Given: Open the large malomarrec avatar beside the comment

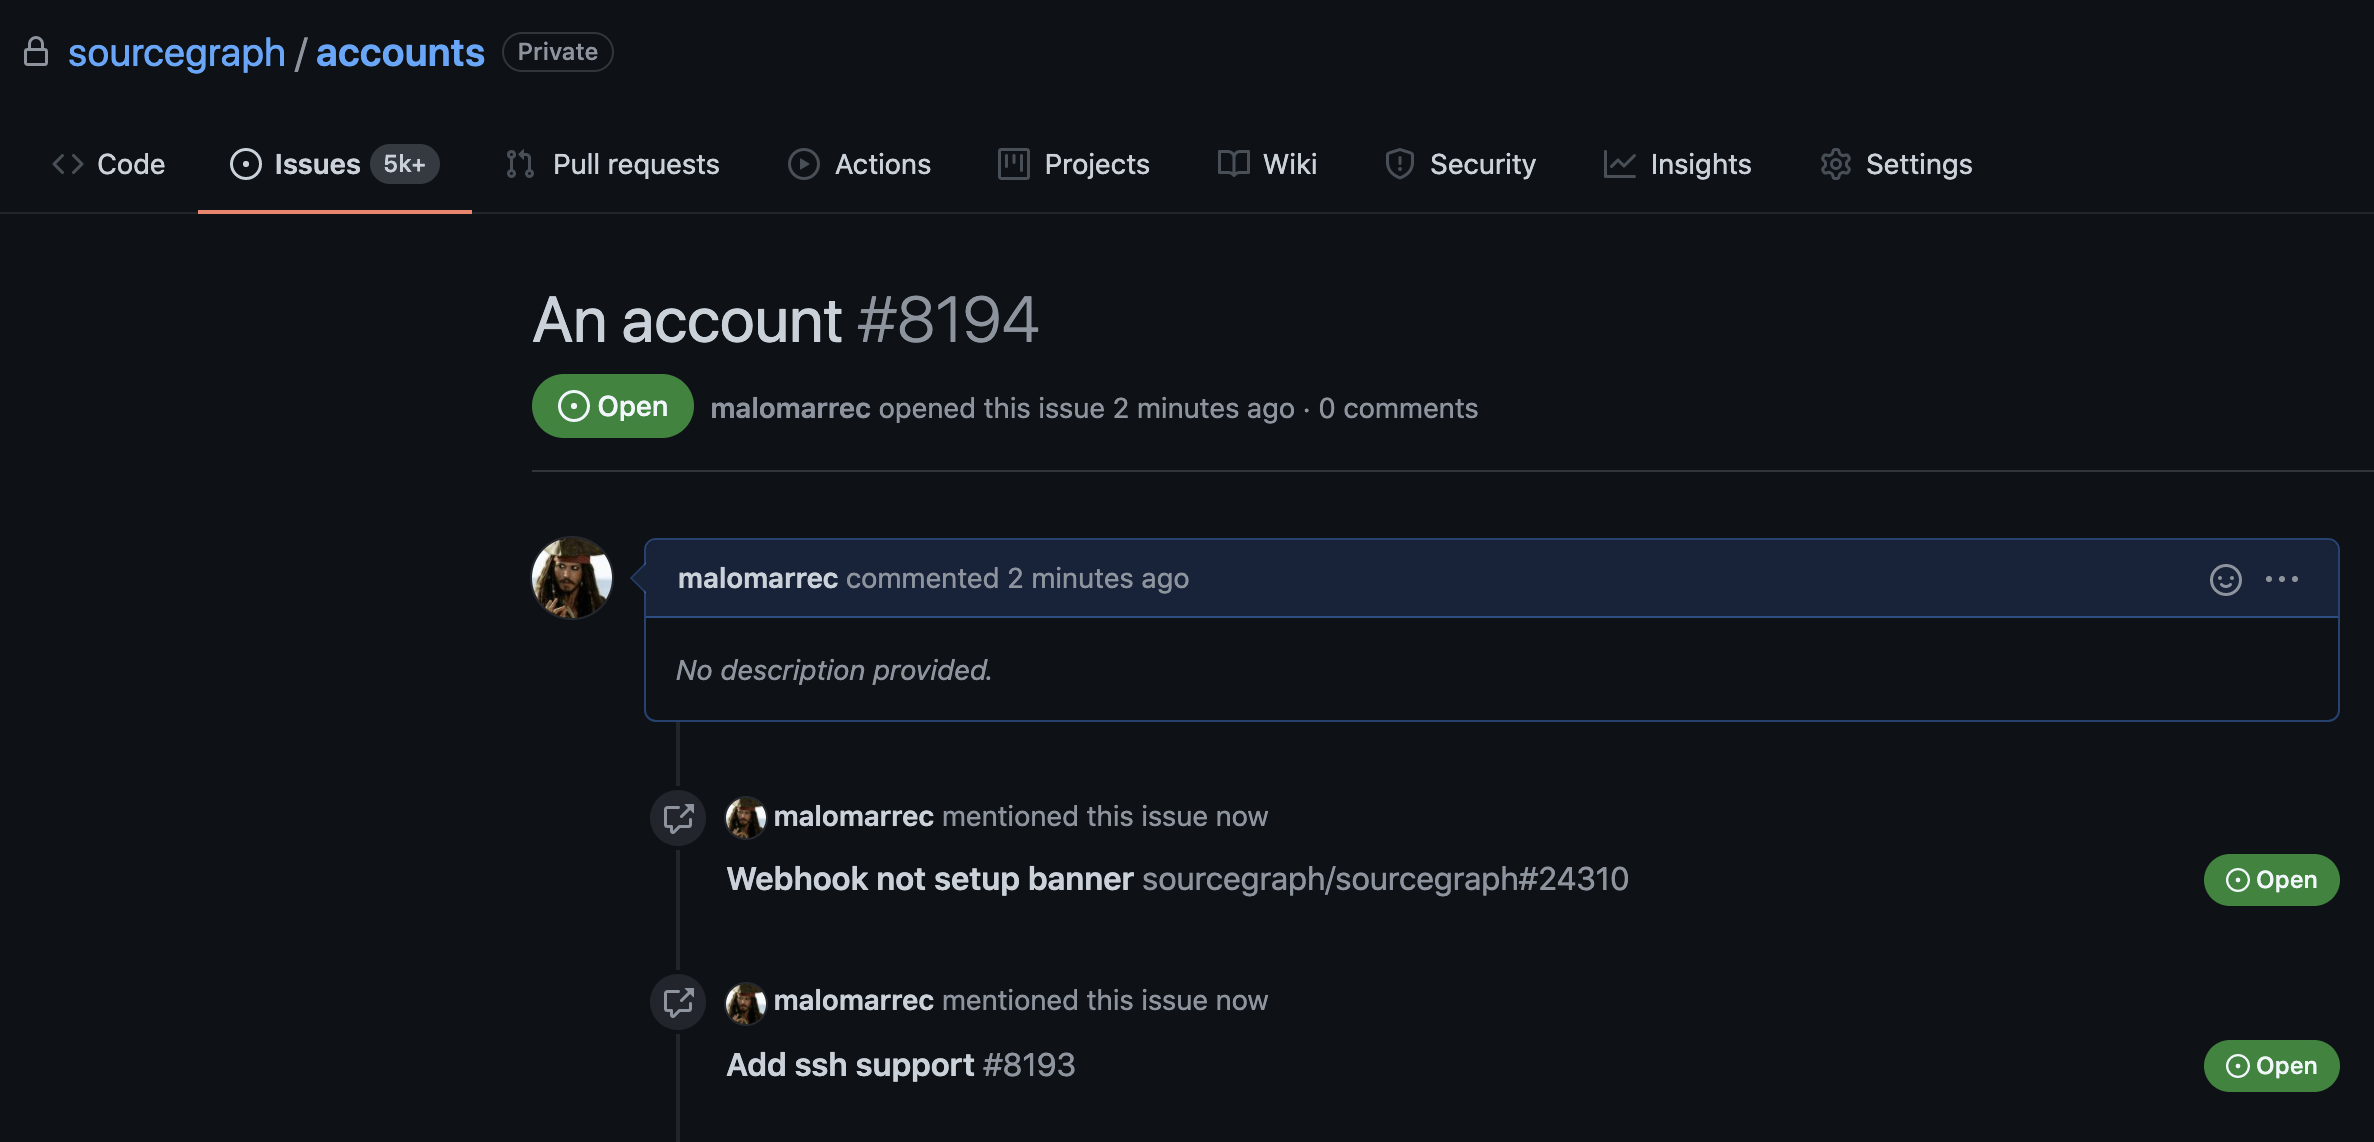Looking at the screenshot, I should [572, 578].
